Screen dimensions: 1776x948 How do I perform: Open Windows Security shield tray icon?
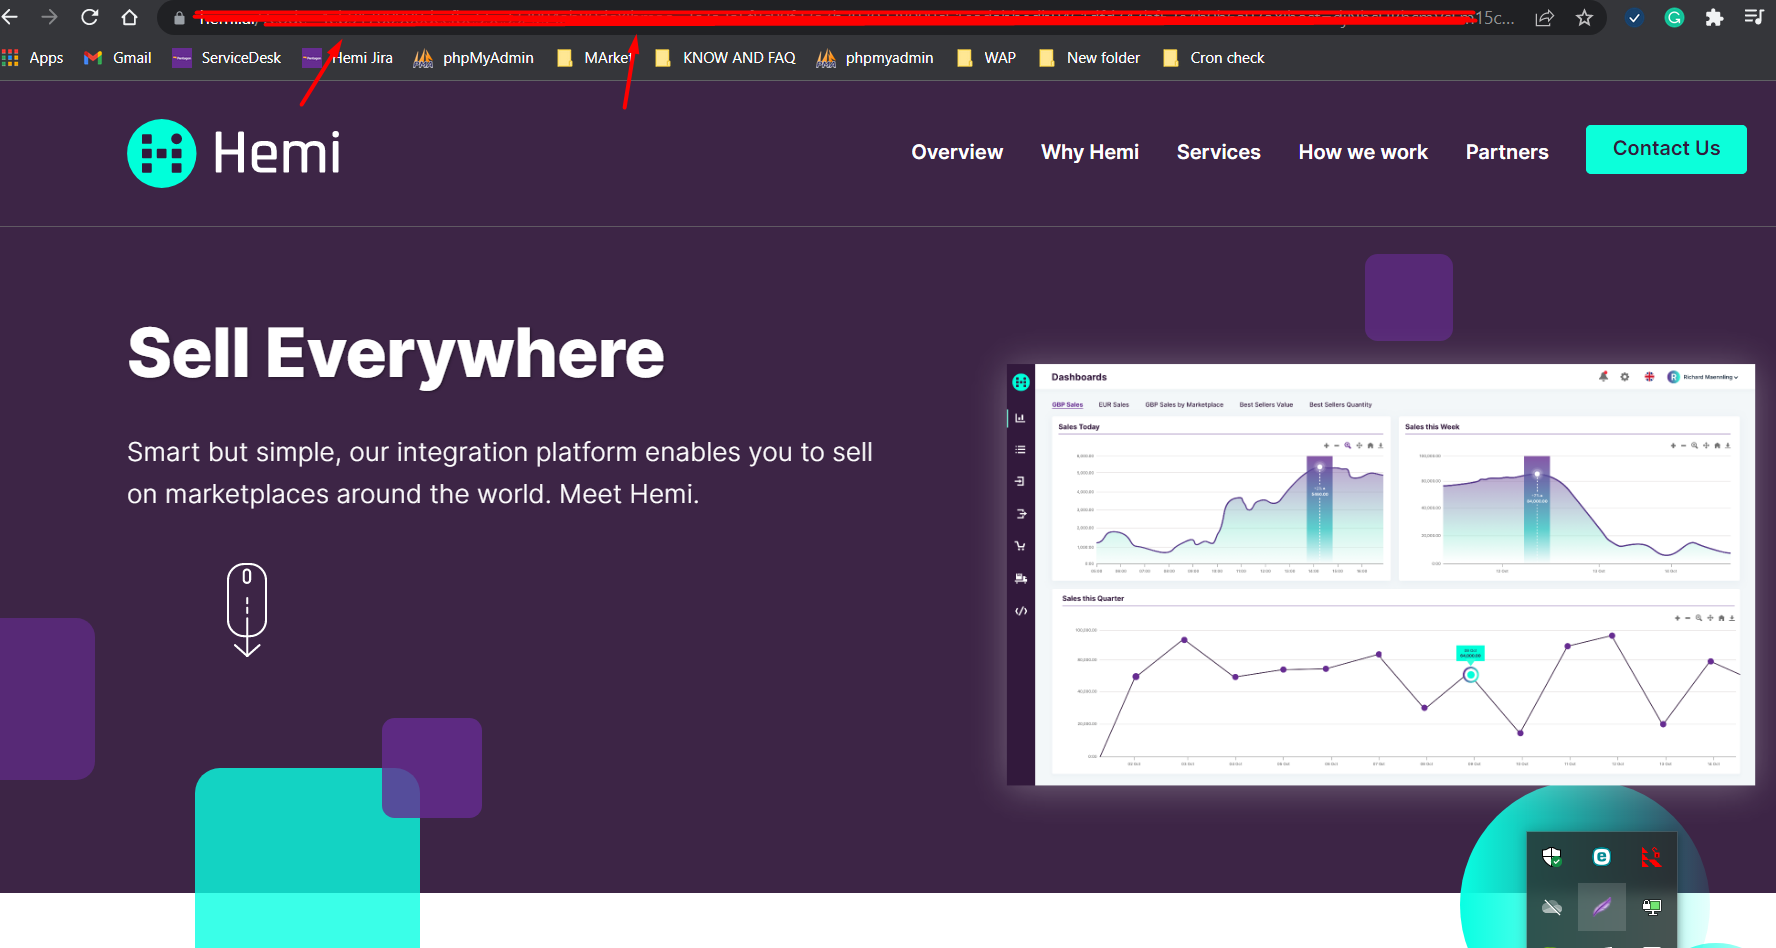point(1552,857)
